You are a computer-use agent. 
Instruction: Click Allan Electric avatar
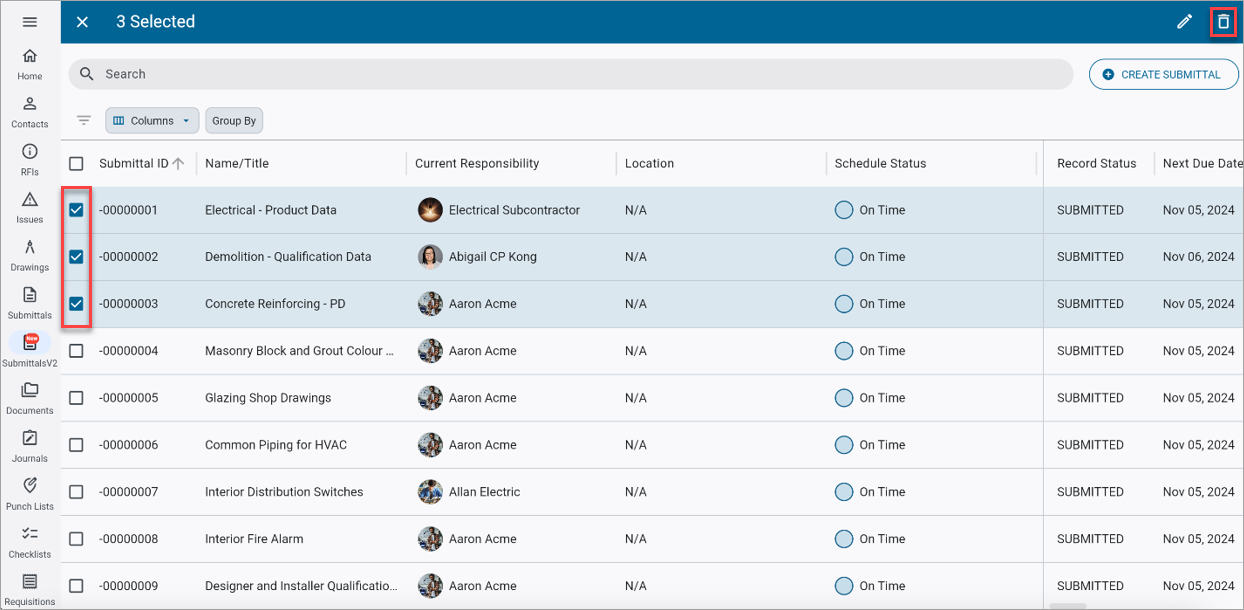pyautogui.click(x=430, y=492)
